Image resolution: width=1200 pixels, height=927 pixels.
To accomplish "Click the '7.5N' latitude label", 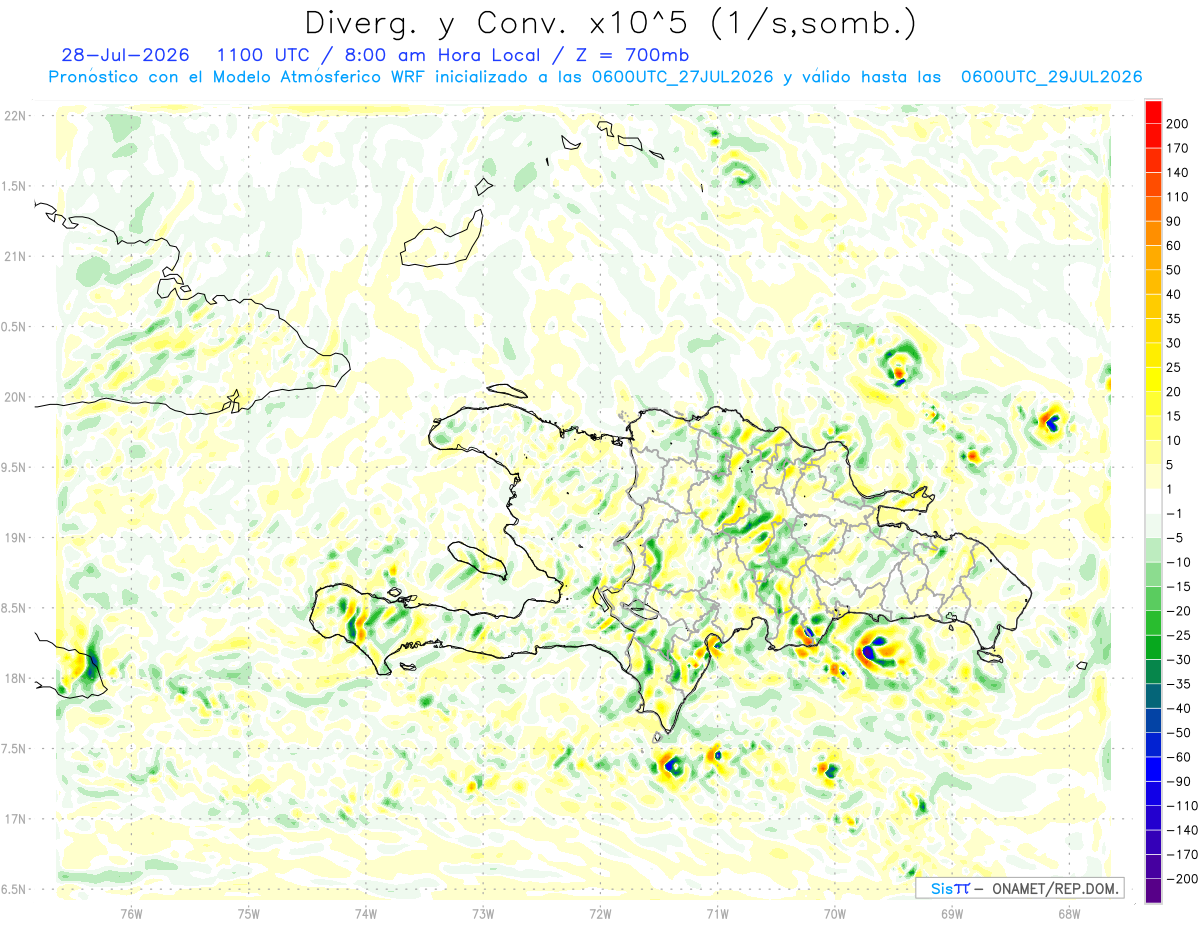I will [15, 748].
